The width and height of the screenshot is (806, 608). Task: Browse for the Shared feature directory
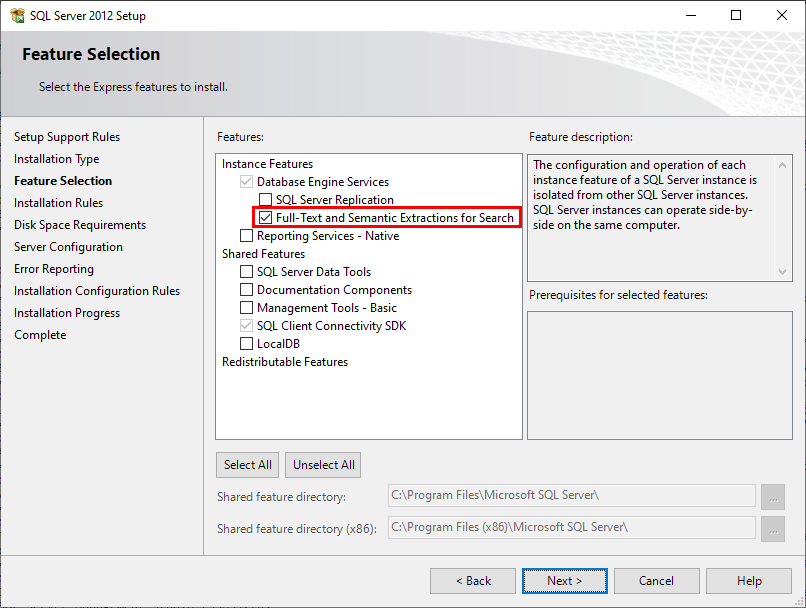[772, 496]
